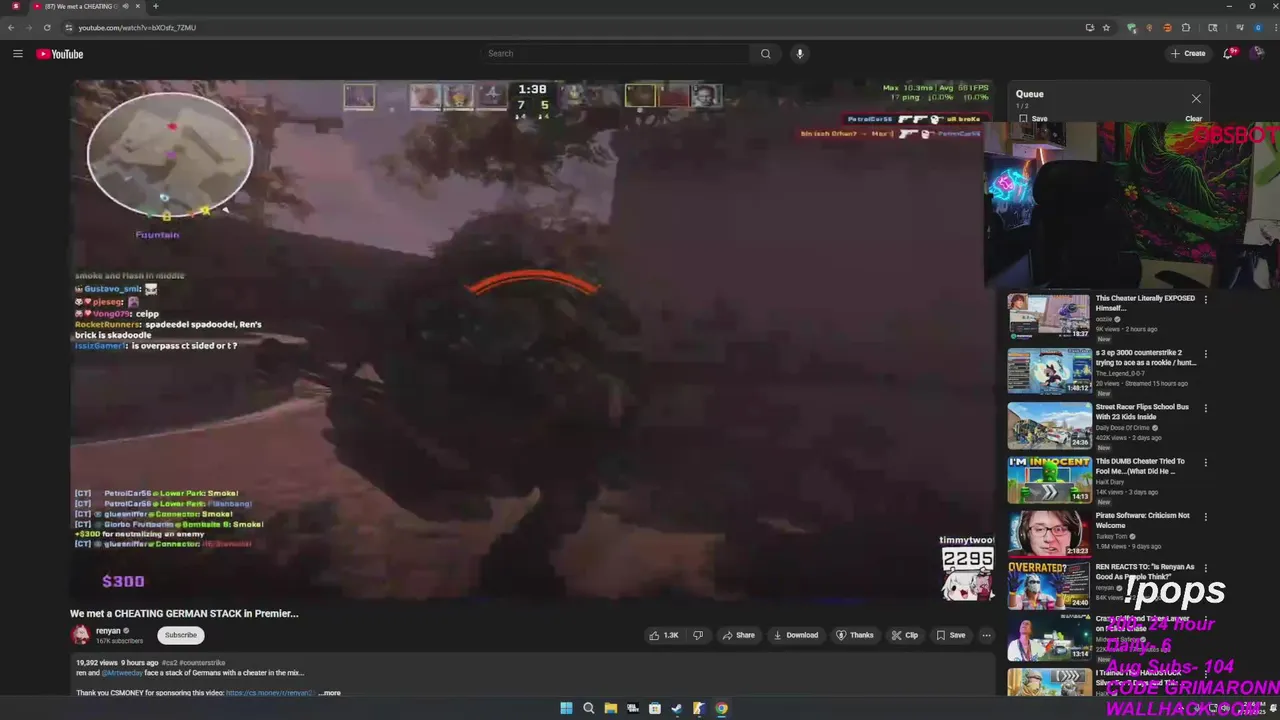Screen dimensions: 1280x720
Task: Open the browser extensions puzzle icon
Action: (1186, 28)
